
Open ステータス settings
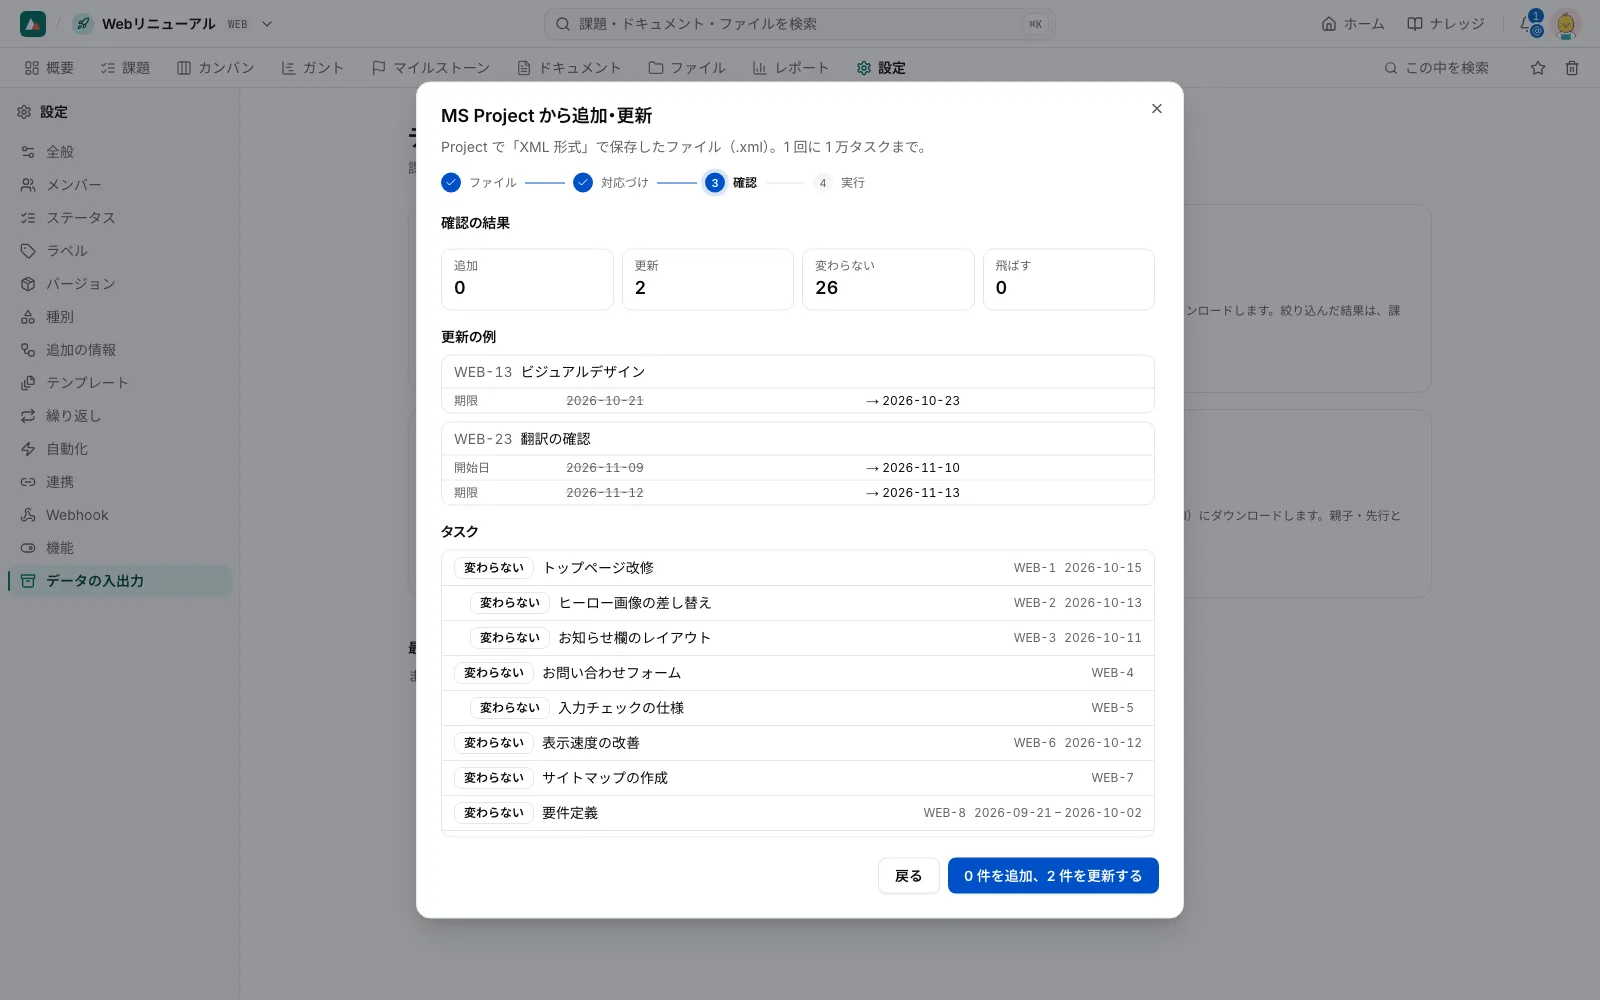coord(120,218)
